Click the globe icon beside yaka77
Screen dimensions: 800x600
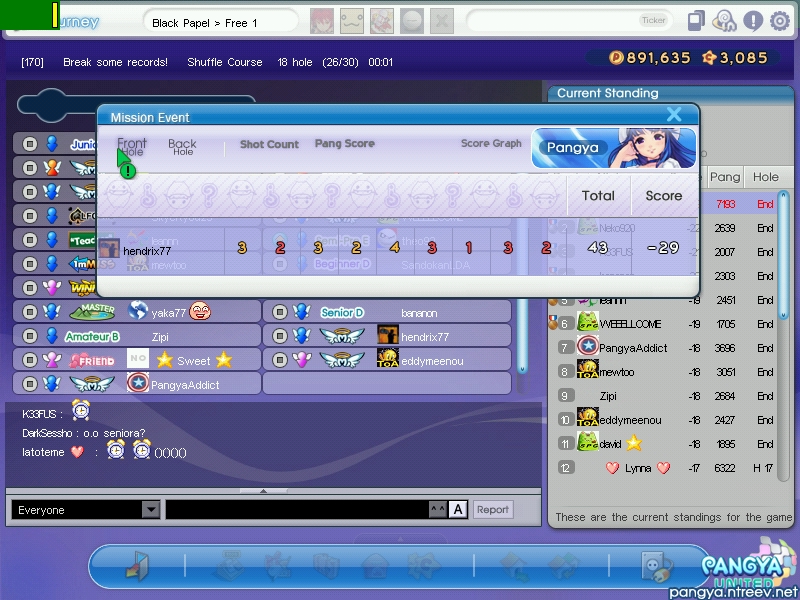point(138,310)
